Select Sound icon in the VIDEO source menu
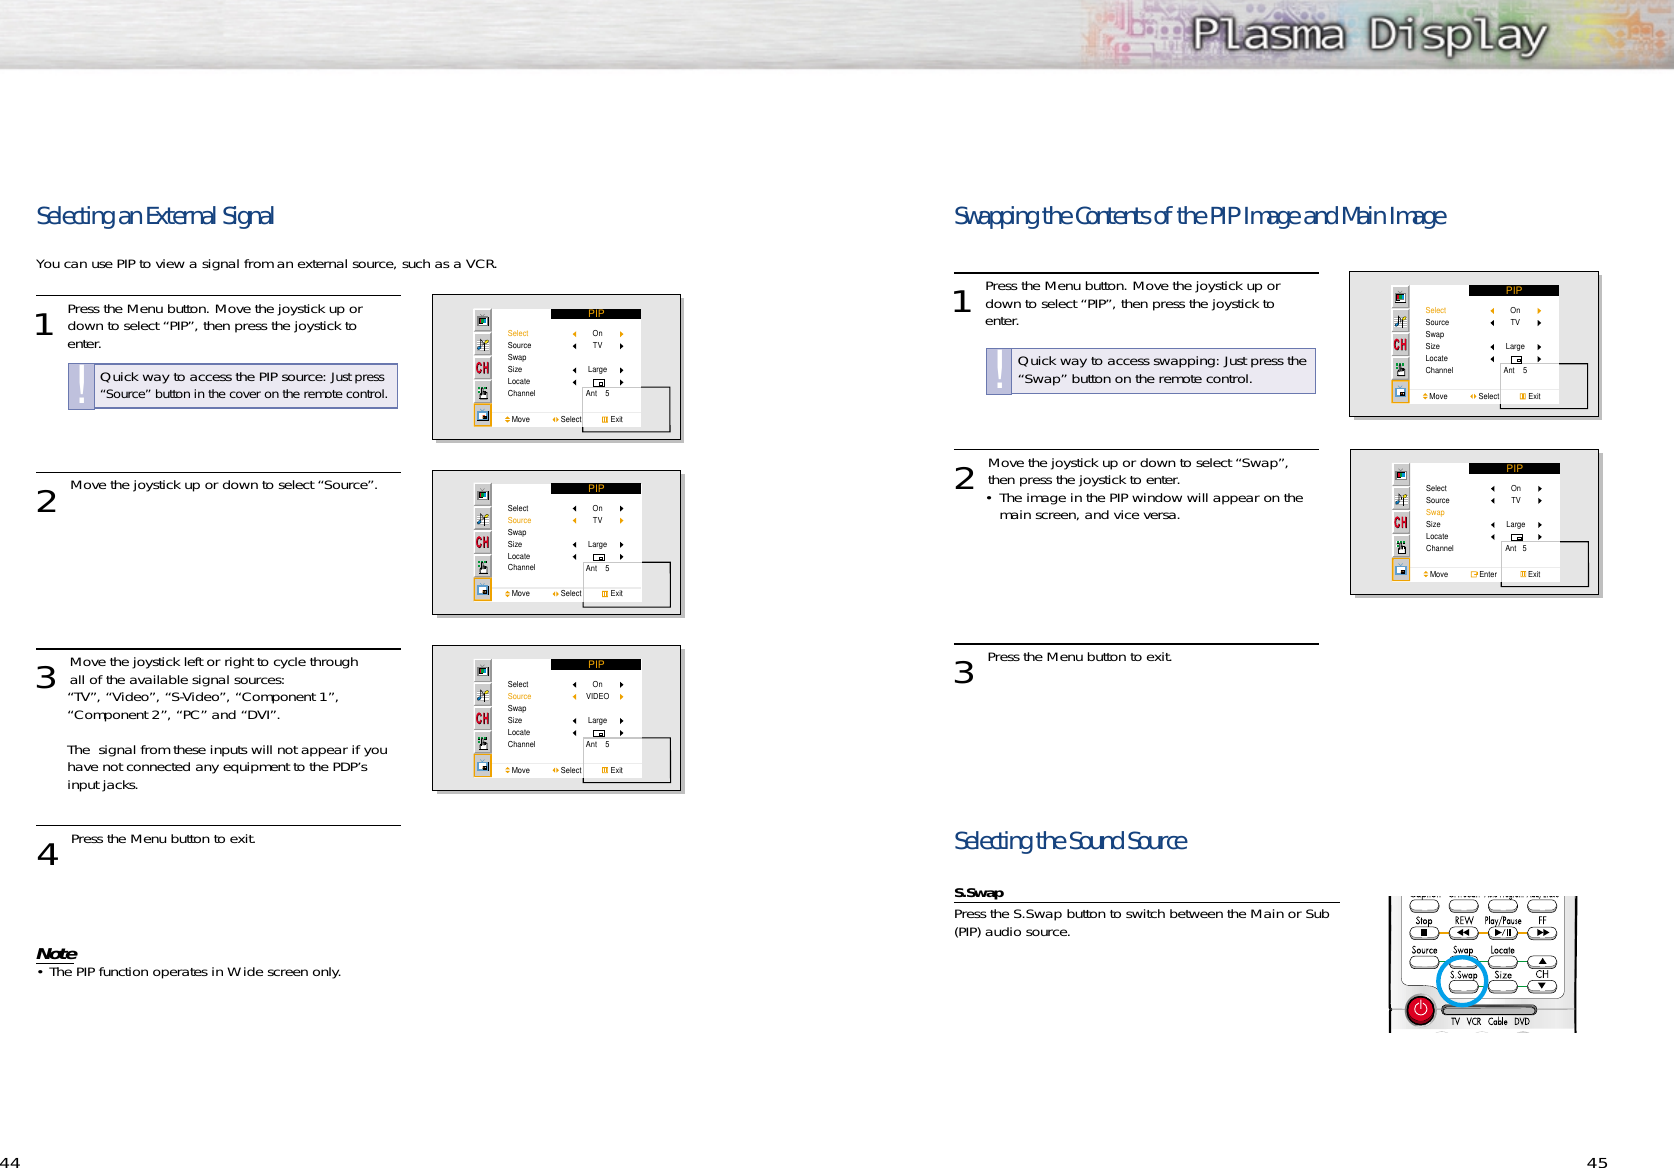The width and height of the screenshot is (1674, 1168). (x=483, y=695)
